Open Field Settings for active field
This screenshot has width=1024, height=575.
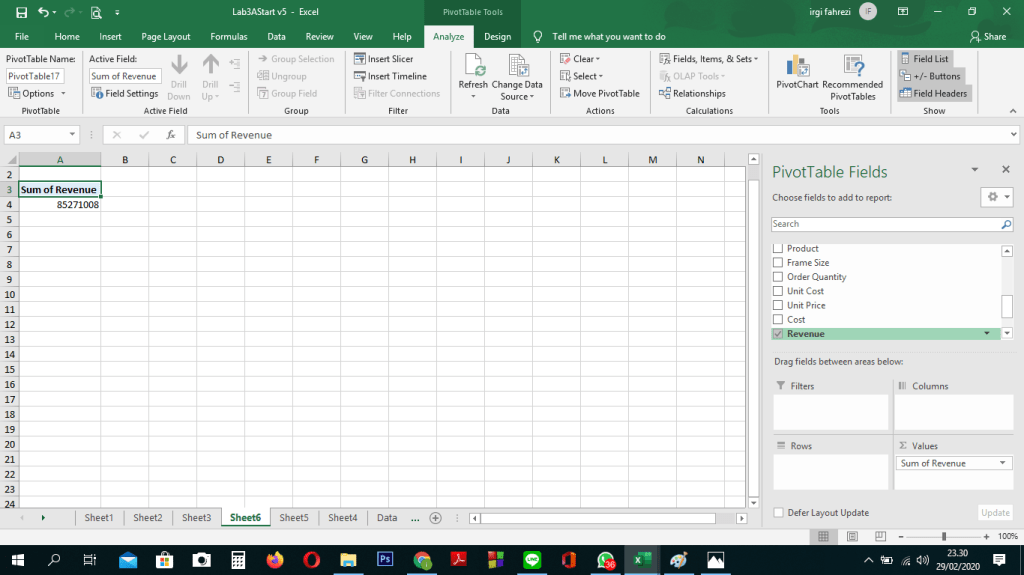tap(125, 93)
